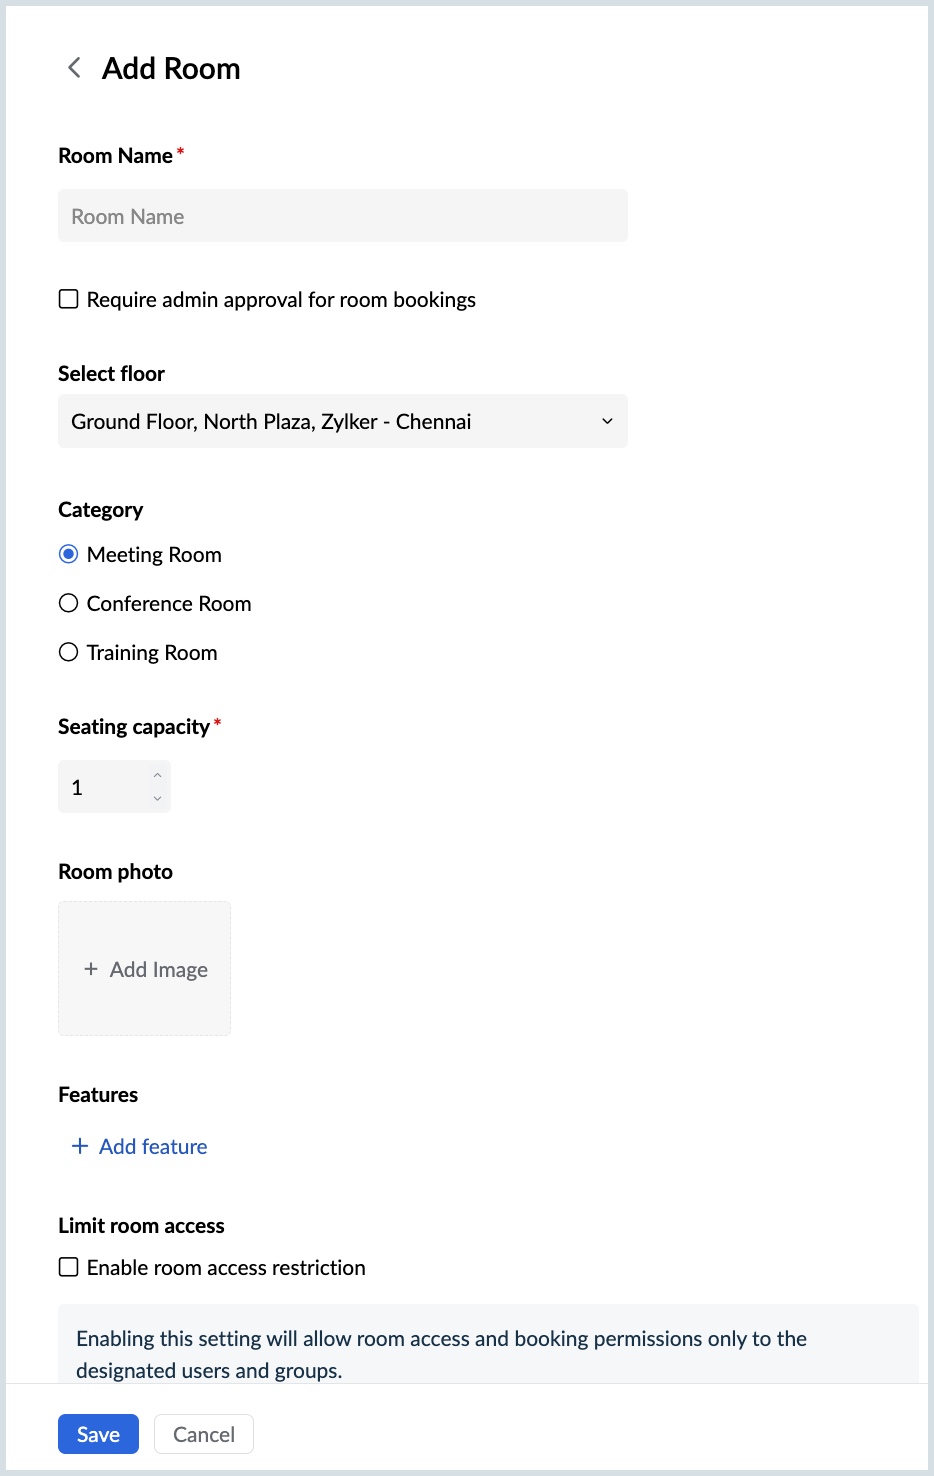Click the back arrow beside Add Room
The width and height of the screenshot is (934, 1476).
(74, 68)
